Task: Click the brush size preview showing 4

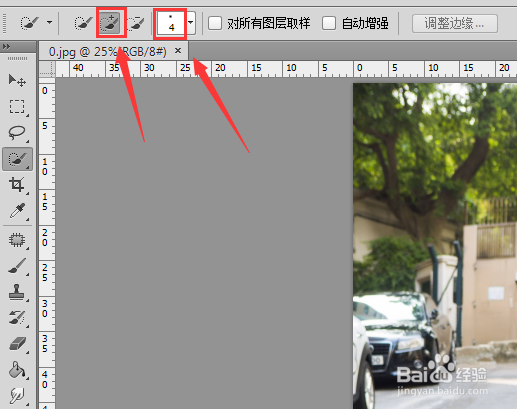Action: tap(171, 23)
